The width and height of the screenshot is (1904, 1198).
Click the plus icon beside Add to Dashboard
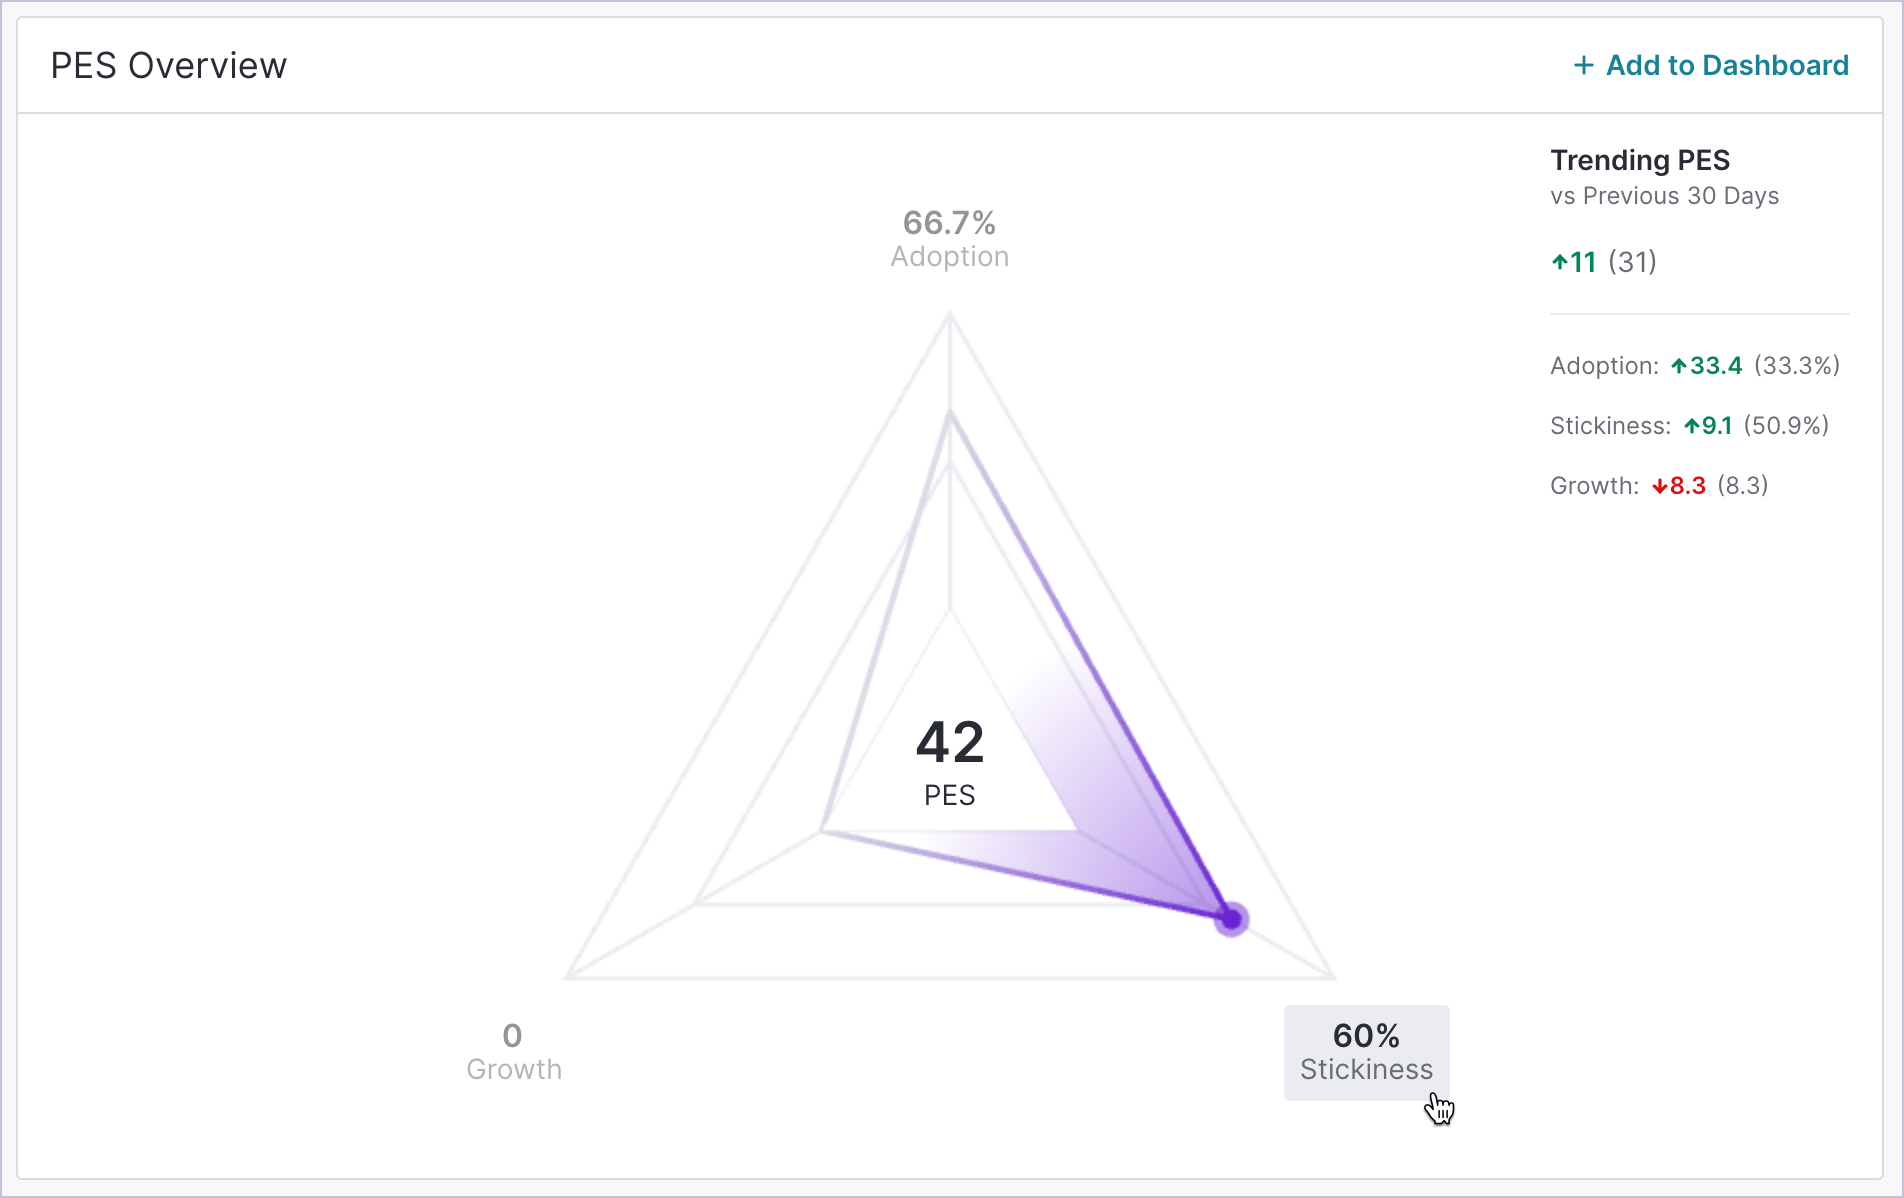click(1583, 66)
